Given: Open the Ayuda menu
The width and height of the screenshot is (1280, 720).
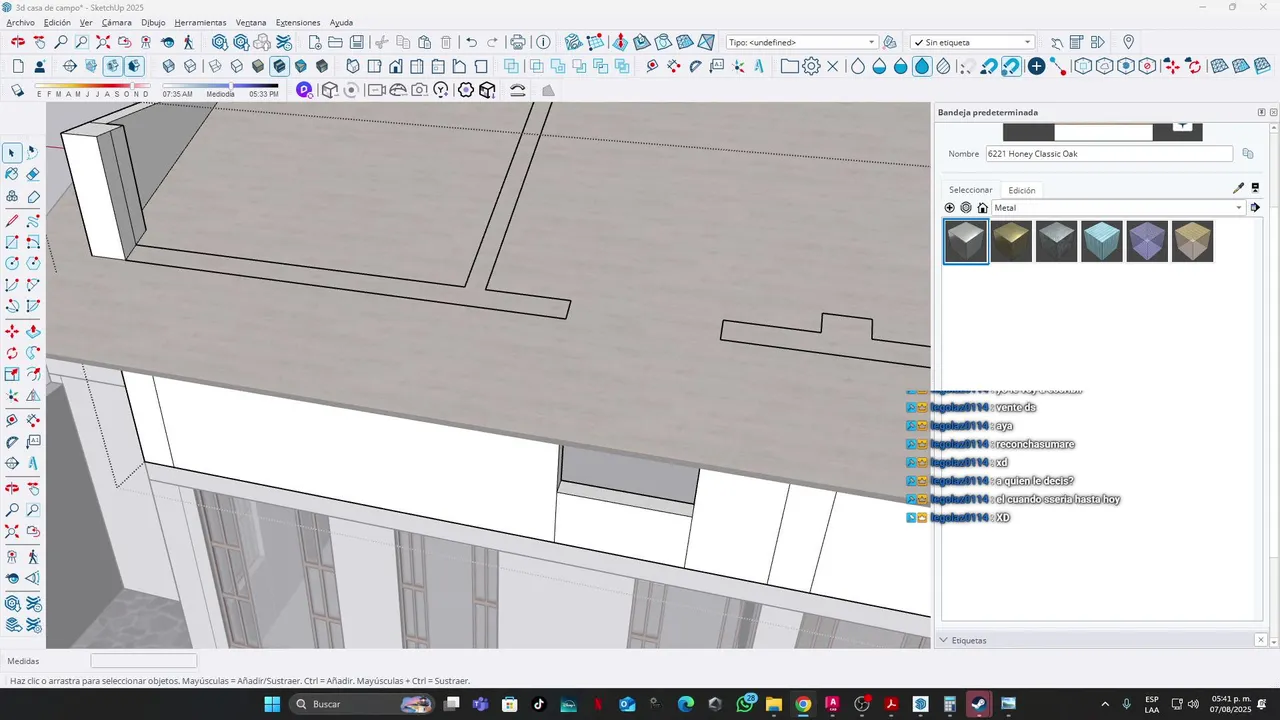Looking at the screenshot, I should (341, 22).
